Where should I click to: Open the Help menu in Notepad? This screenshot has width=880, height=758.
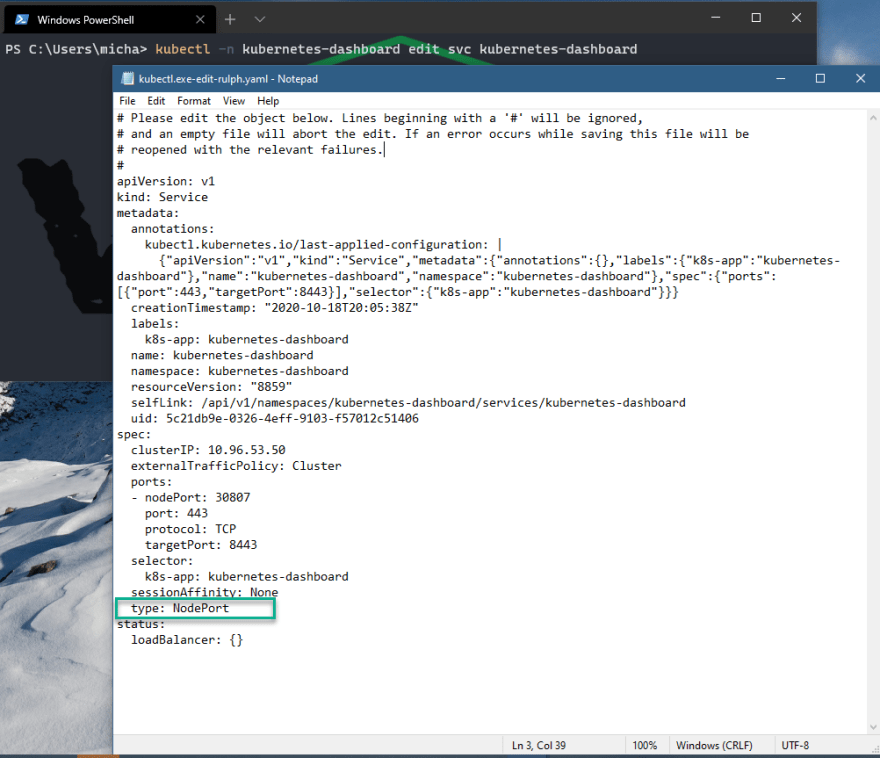268,101
